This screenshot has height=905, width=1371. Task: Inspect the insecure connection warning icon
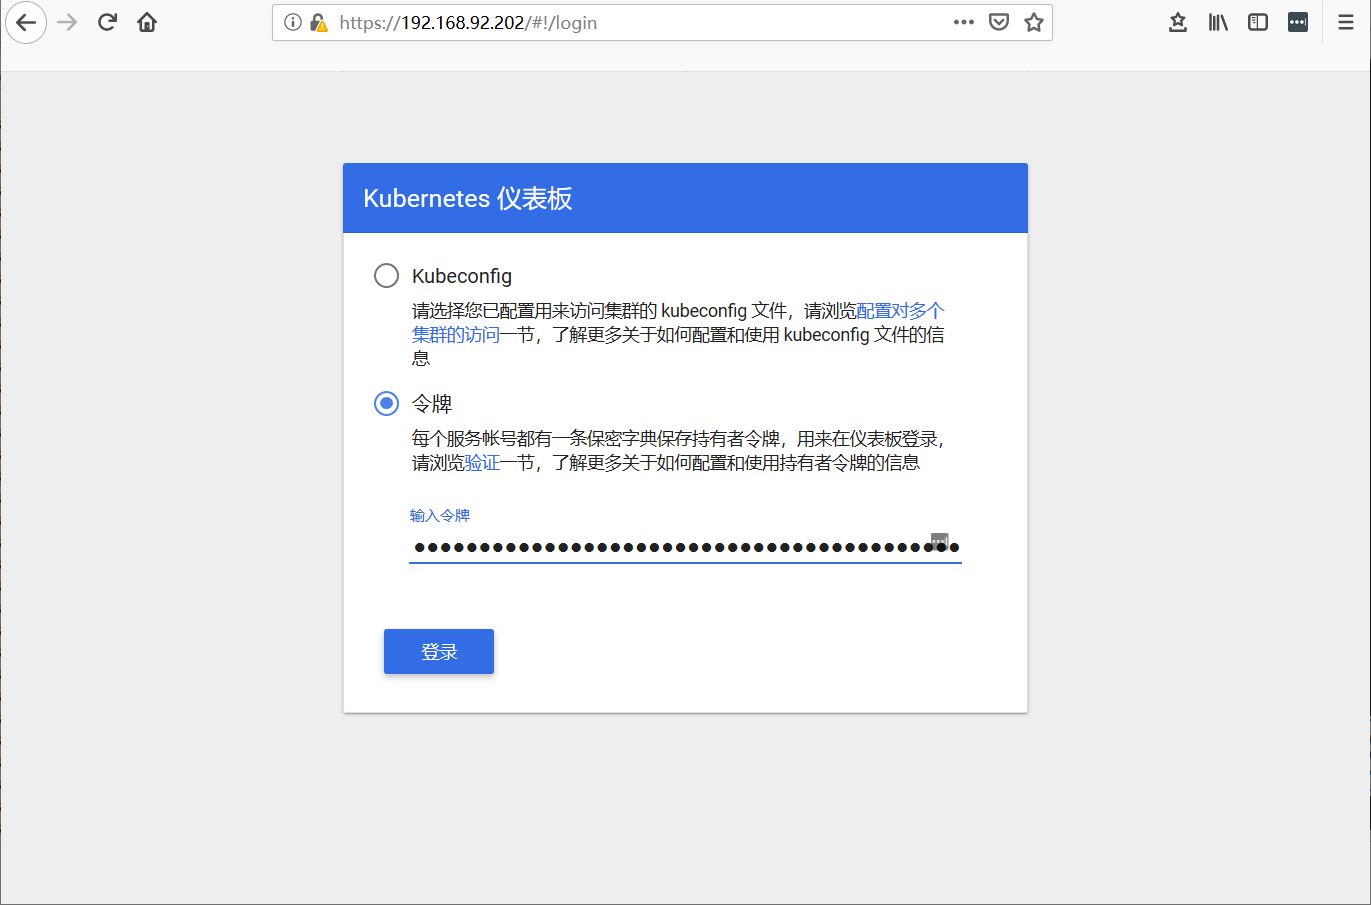(x=318, y=21)
